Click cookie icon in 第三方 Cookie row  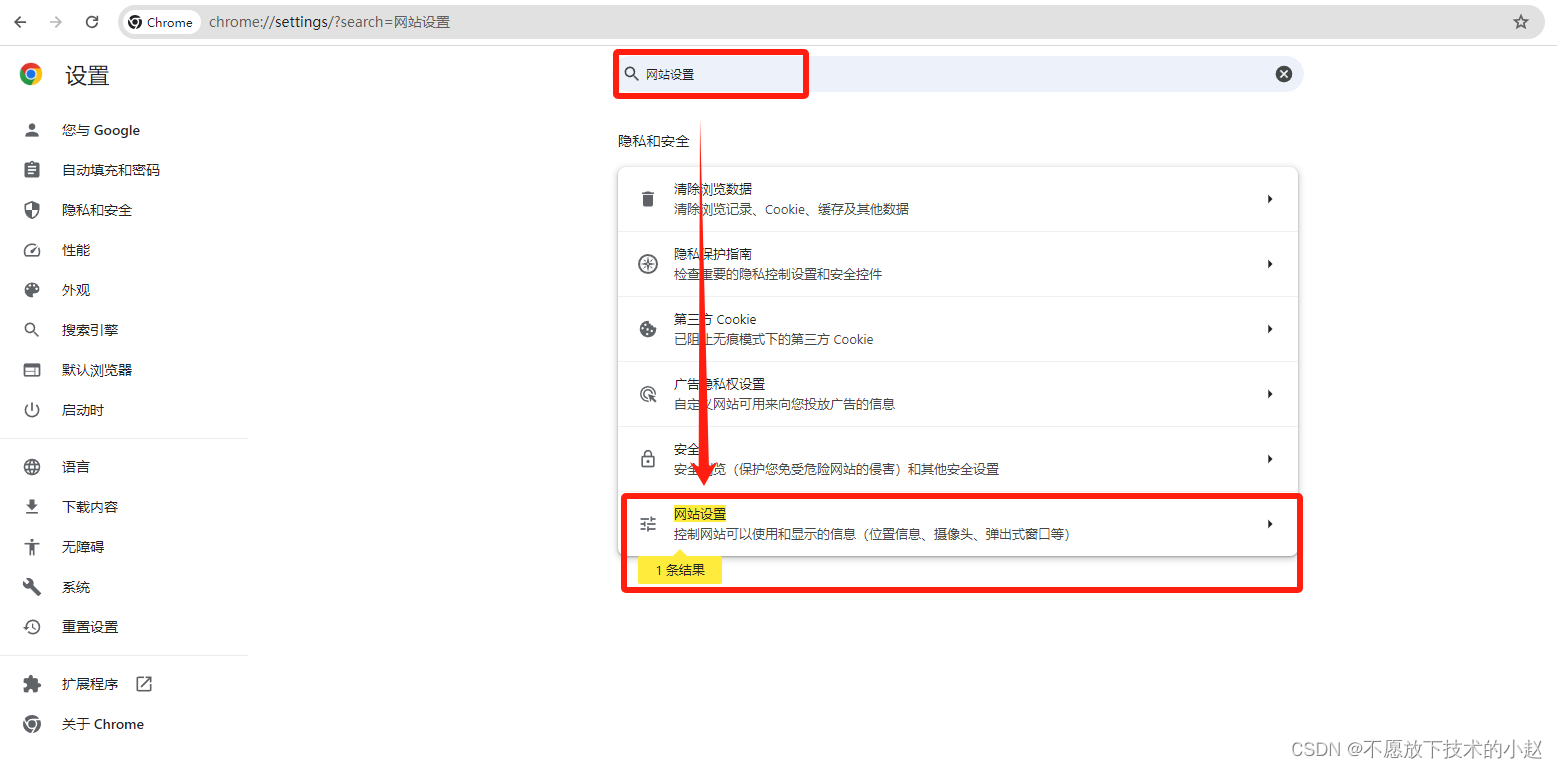point(648,329)
